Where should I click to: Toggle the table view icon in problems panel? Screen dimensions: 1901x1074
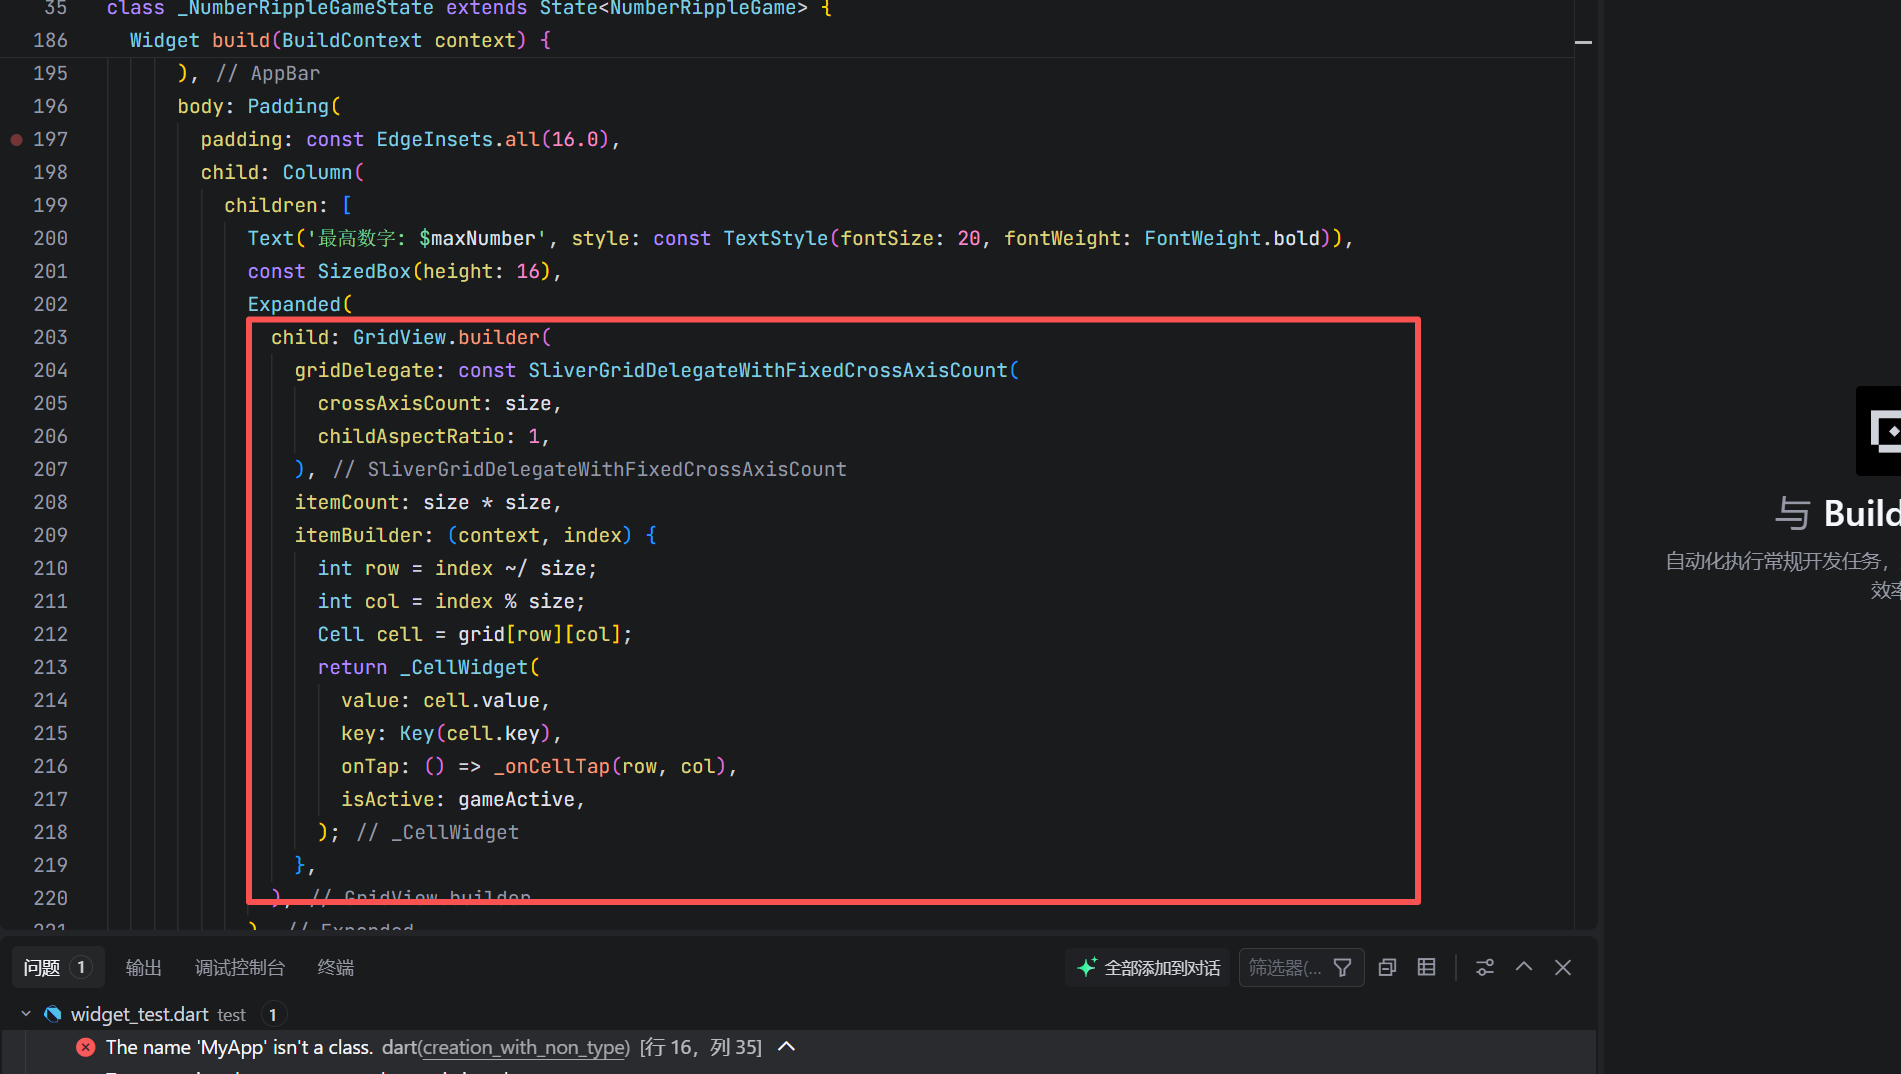click(1427, 968)
